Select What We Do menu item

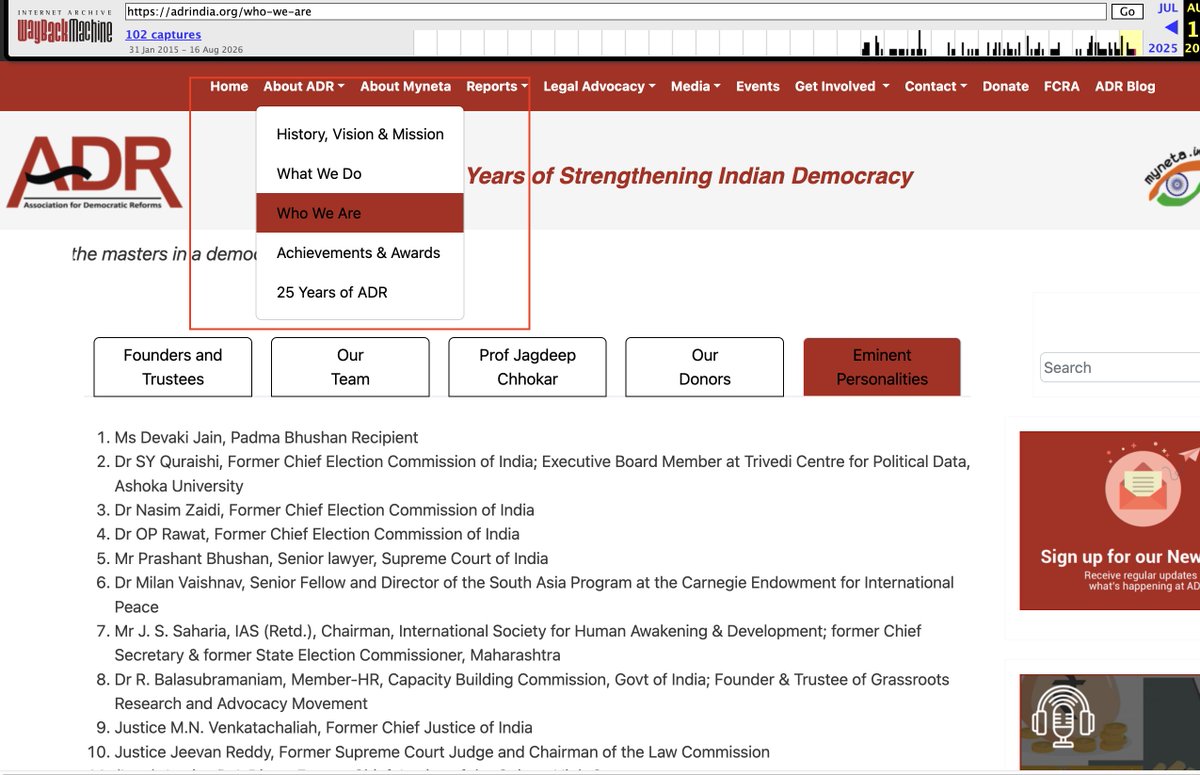click(360, 173)
